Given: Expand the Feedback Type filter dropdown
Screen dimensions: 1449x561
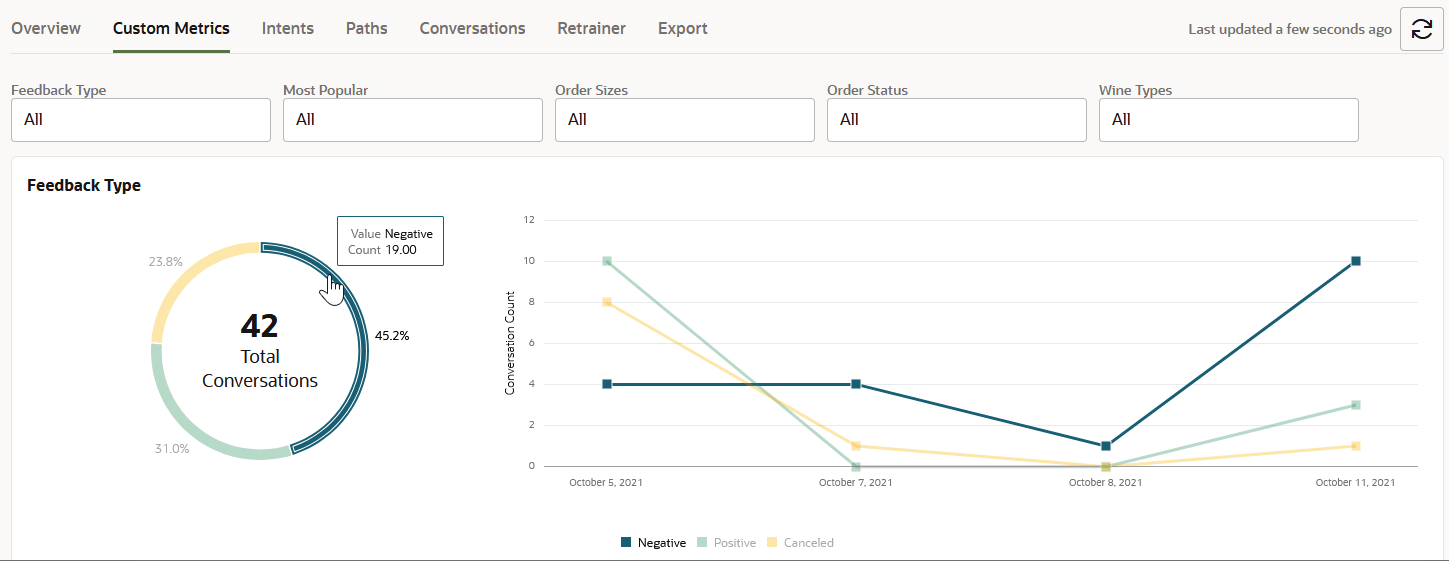Looking at the screenshot, I should (141, 120).
